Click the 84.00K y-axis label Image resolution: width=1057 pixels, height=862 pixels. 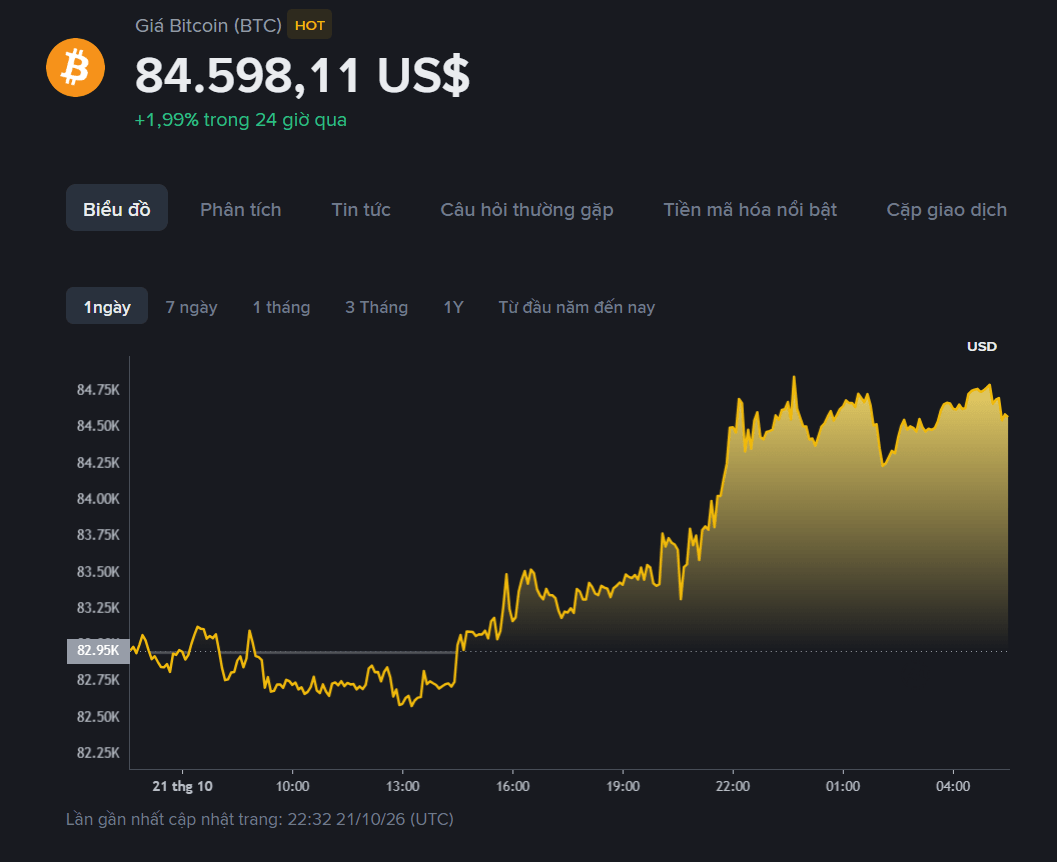click(98, 499)
